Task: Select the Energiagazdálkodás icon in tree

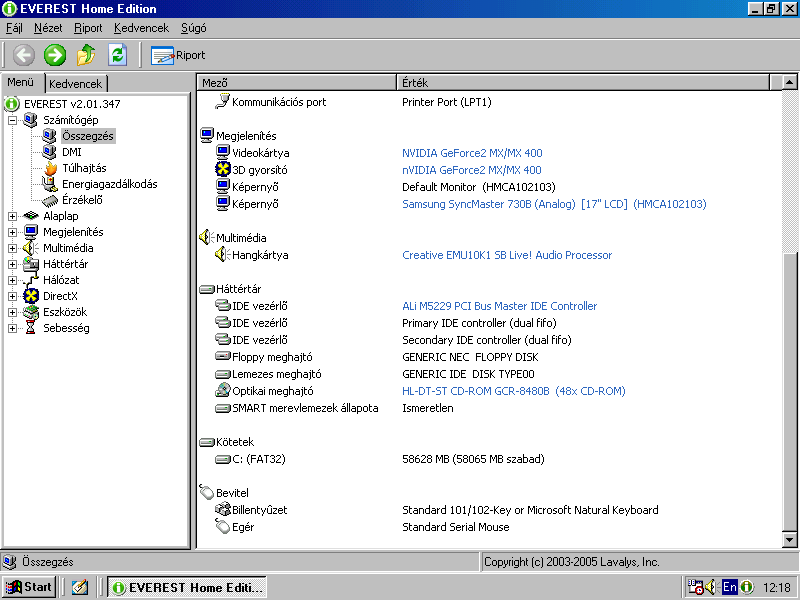Action: point(49,184)
